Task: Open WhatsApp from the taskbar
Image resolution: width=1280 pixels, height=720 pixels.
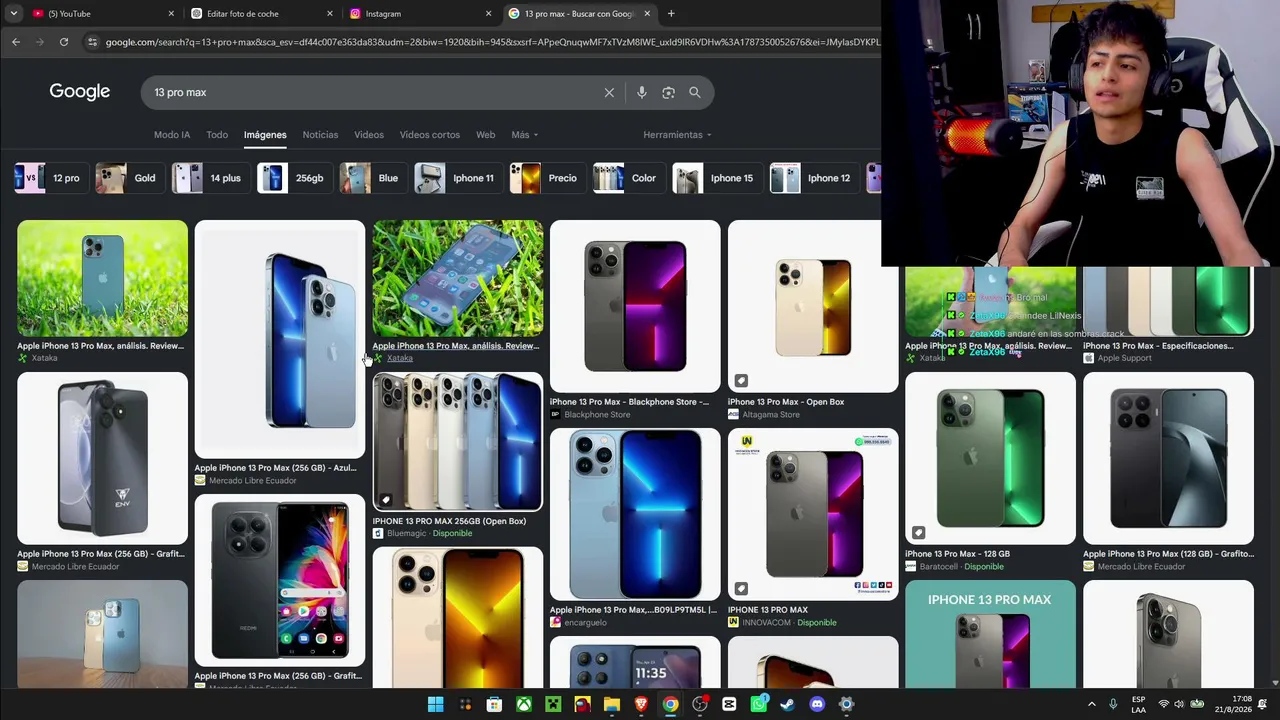Action: click(758, 704)
